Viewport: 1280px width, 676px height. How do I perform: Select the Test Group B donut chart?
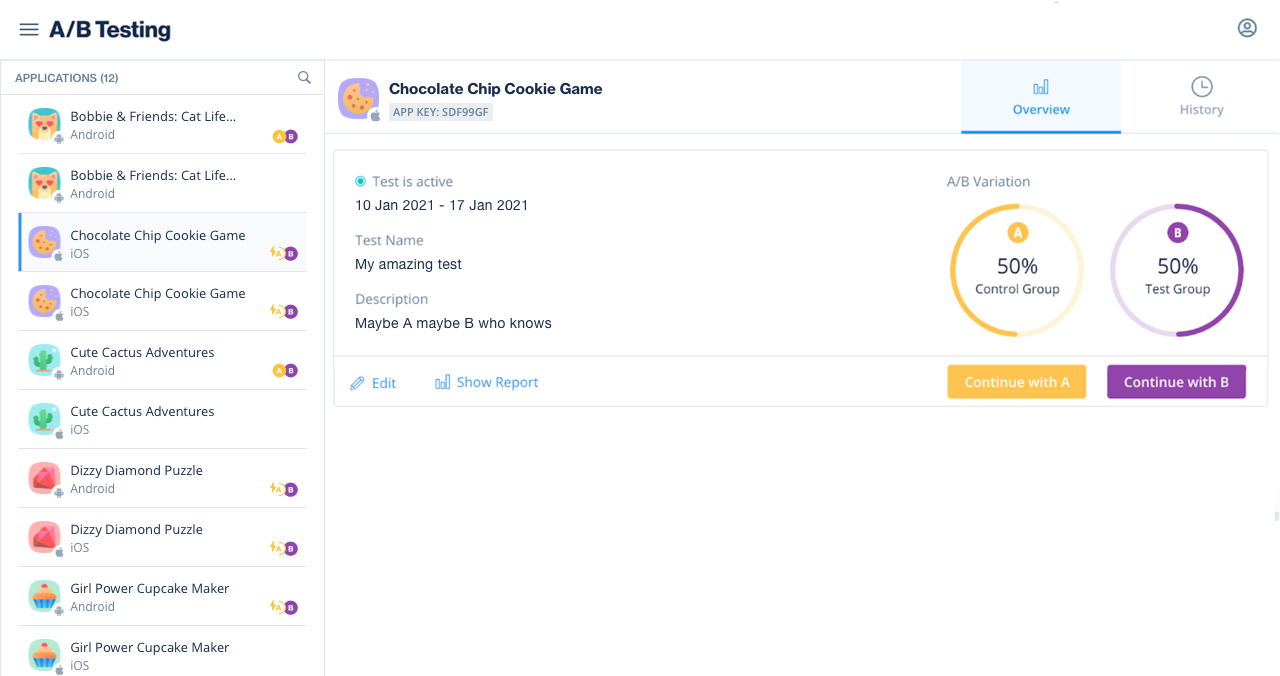pyautogui.click(x=1177, y=271)
